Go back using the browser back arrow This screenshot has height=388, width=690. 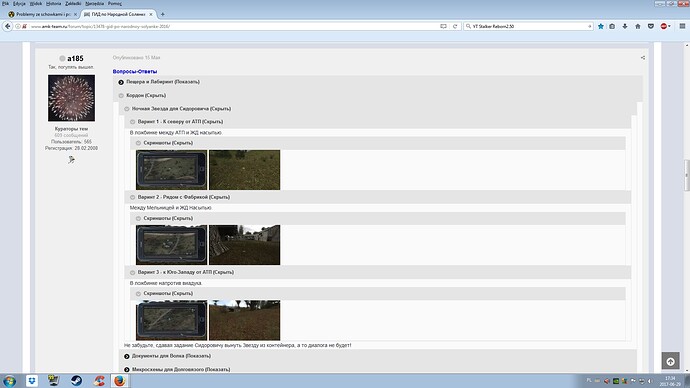coord(7,26)
